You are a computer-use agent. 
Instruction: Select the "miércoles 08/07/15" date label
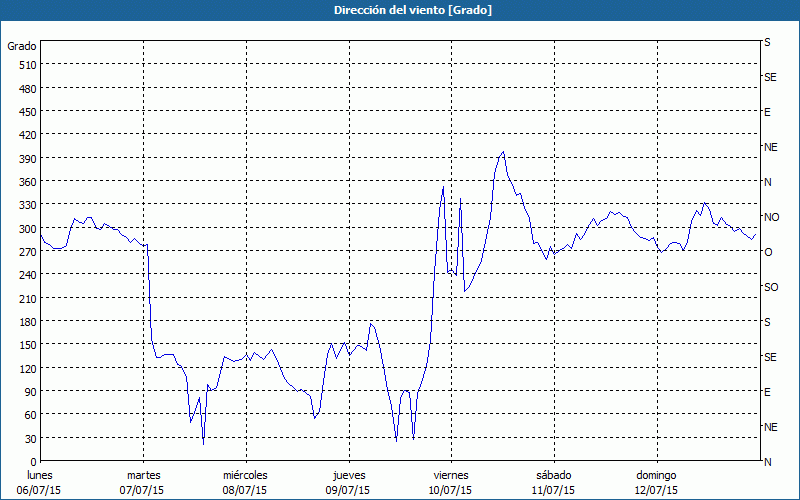245,483
